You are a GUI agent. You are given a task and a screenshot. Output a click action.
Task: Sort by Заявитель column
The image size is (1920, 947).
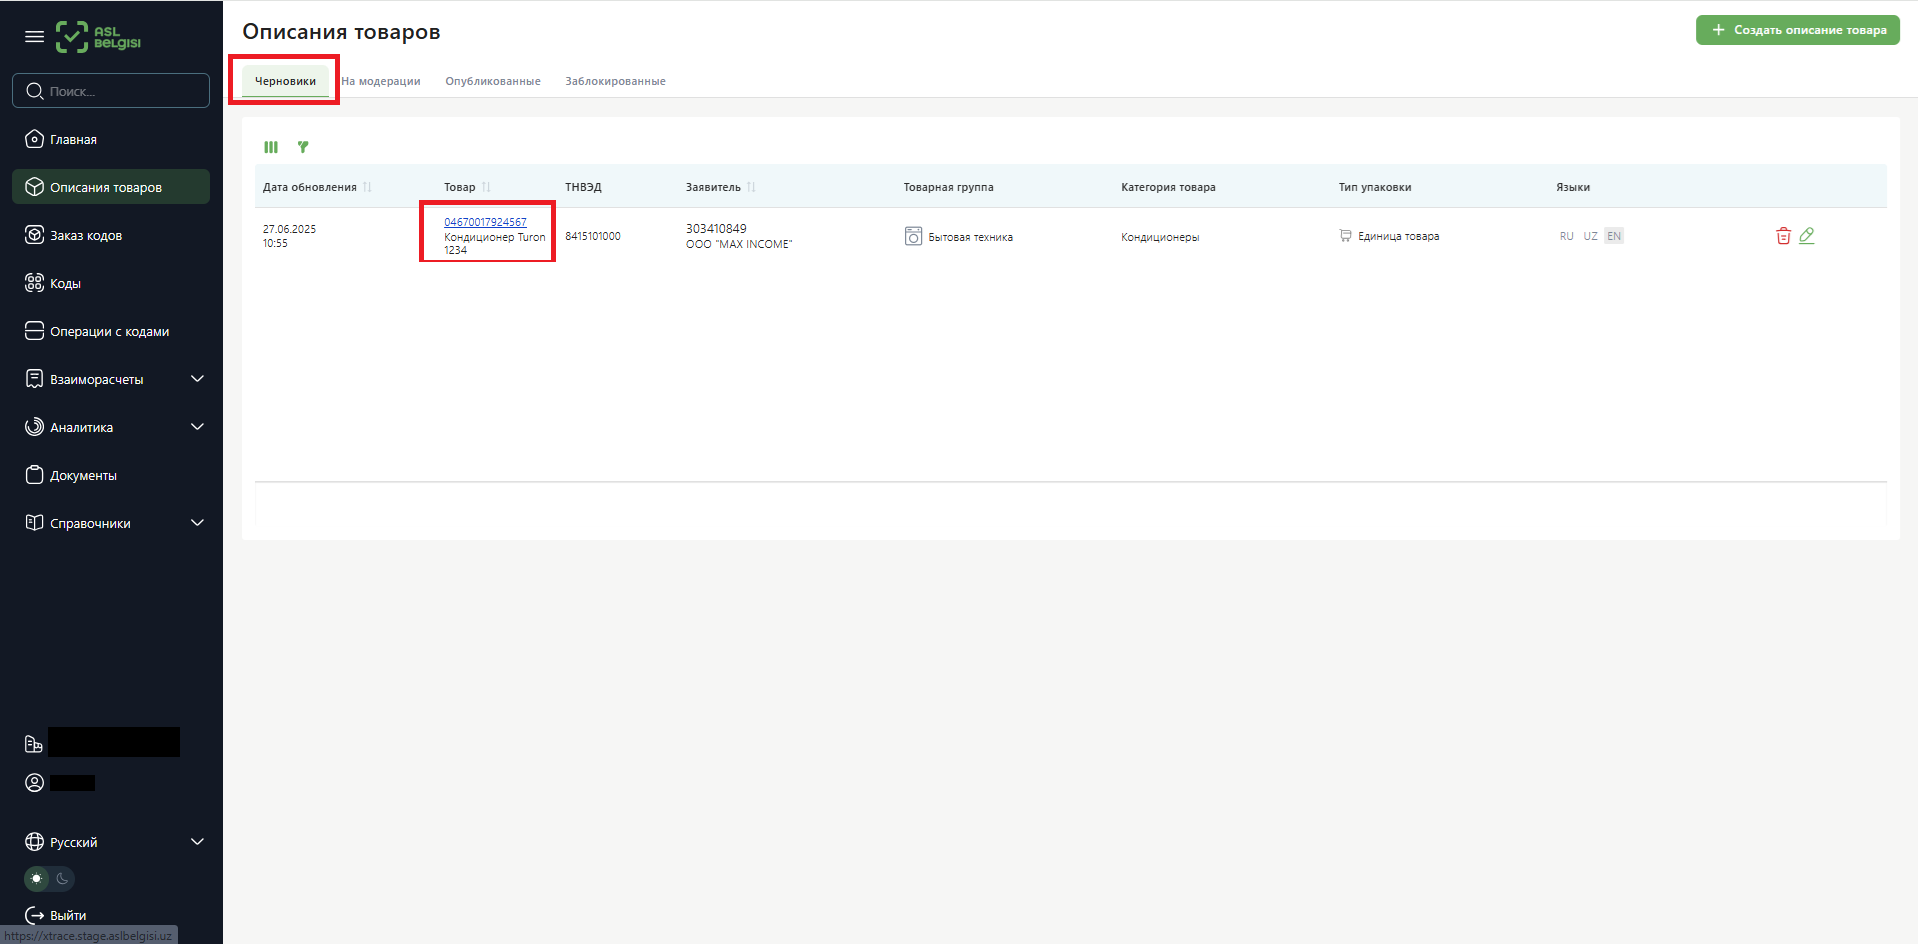[x=751, y=187]
